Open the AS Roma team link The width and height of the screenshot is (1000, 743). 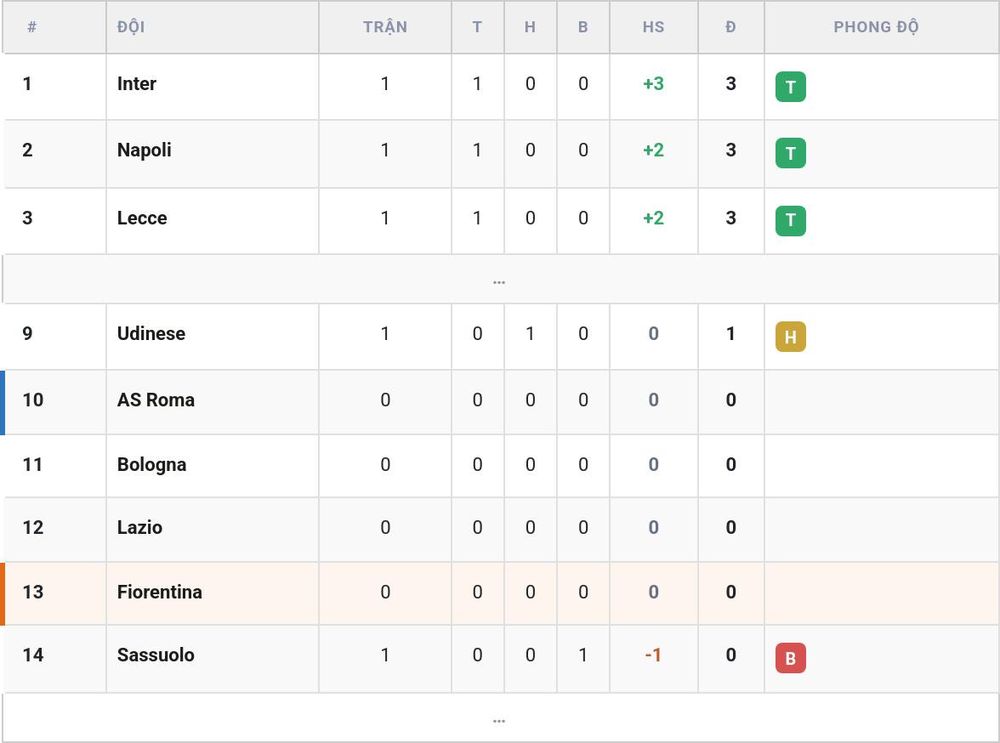coord(156,400)
